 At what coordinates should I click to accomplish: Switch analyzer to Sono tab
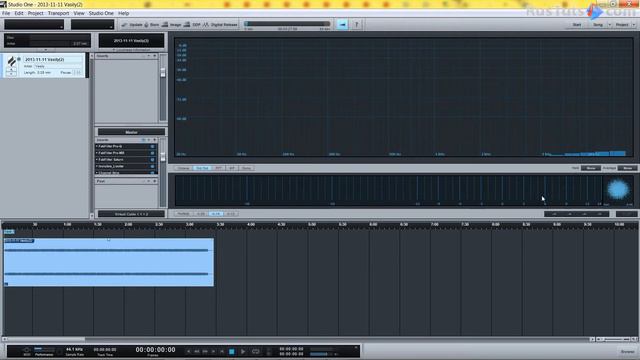tap(246, 168)
